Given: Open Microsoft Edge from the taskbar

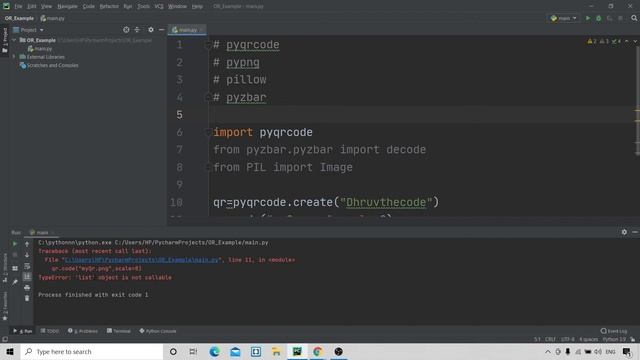Looking at the screenshot, I should 214,351.
